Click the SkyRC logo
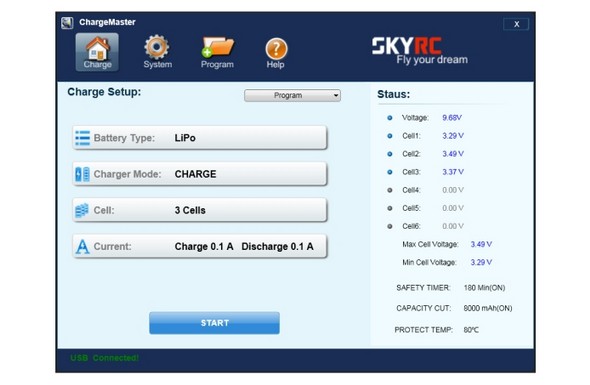 click(x=419, y=51)
